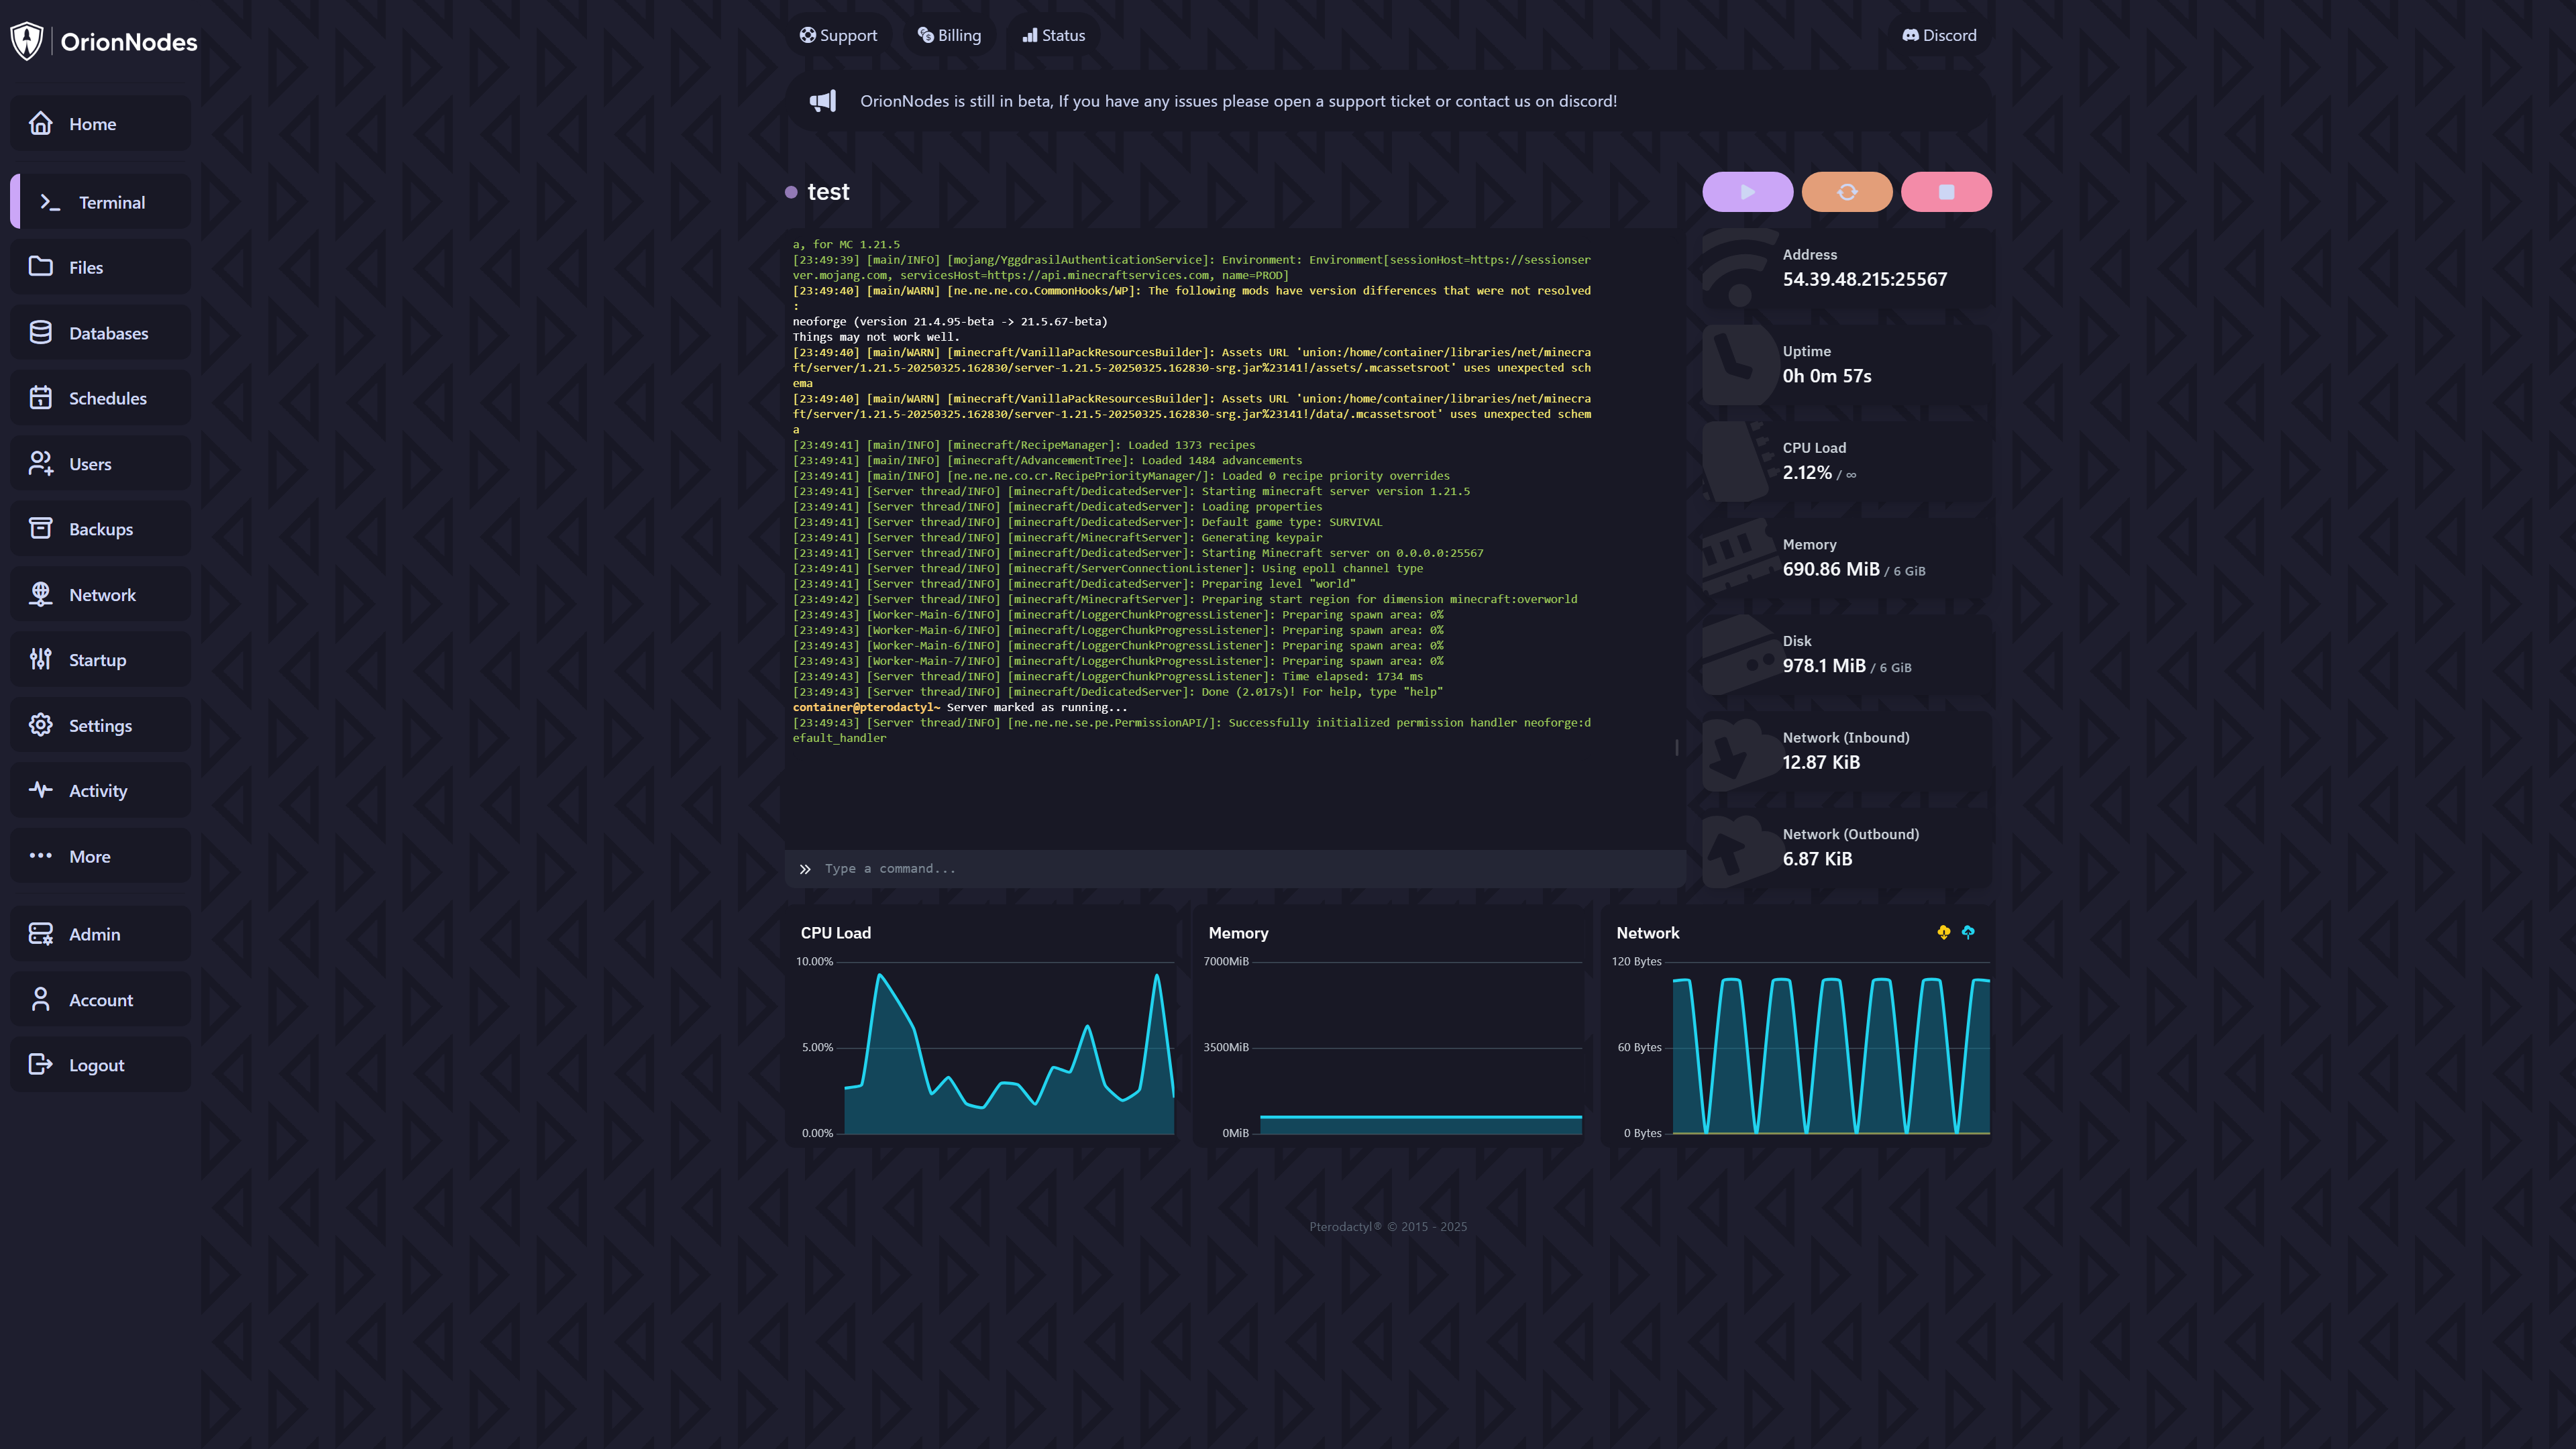Click the megaphone announcement icon
This screenshot has width=2576, height=1449.
click(822, 101)
